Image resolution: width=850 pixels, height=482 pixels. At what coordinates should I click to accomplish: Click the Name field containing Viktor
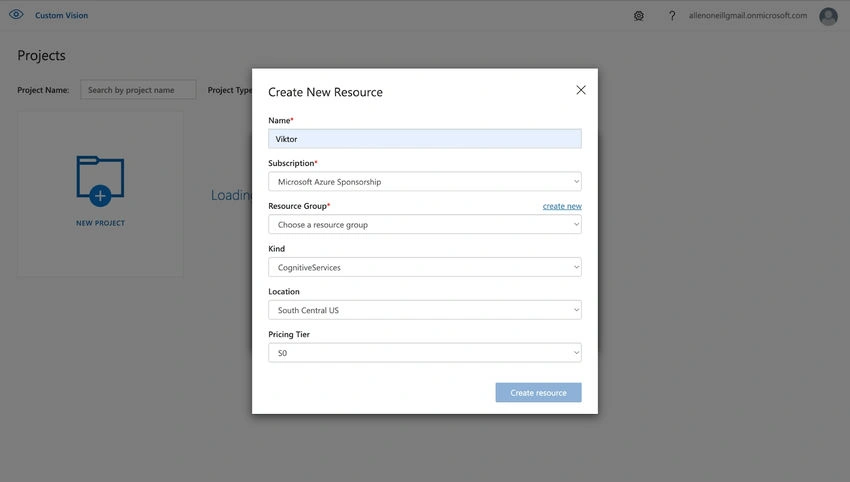pos(424,139)
